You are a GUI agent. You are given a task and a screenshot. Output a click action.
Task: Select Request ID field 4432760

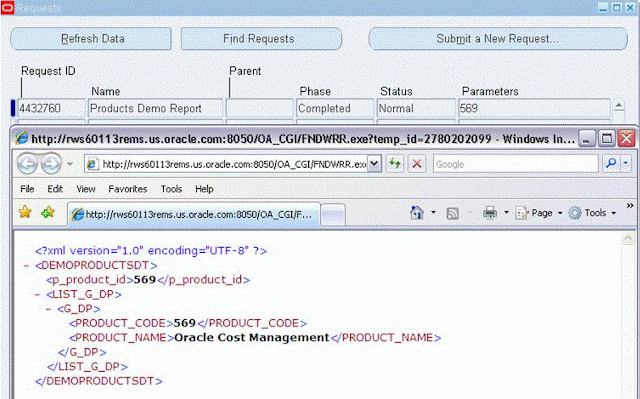click(51, 109)
